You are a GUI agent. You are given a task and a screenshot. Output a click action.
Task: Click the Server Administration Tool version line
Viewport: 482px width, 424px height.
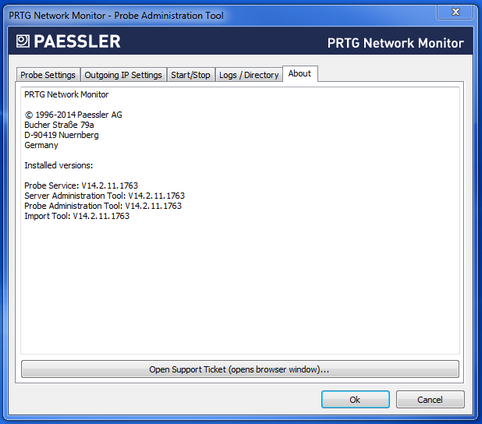click(104, 196)
